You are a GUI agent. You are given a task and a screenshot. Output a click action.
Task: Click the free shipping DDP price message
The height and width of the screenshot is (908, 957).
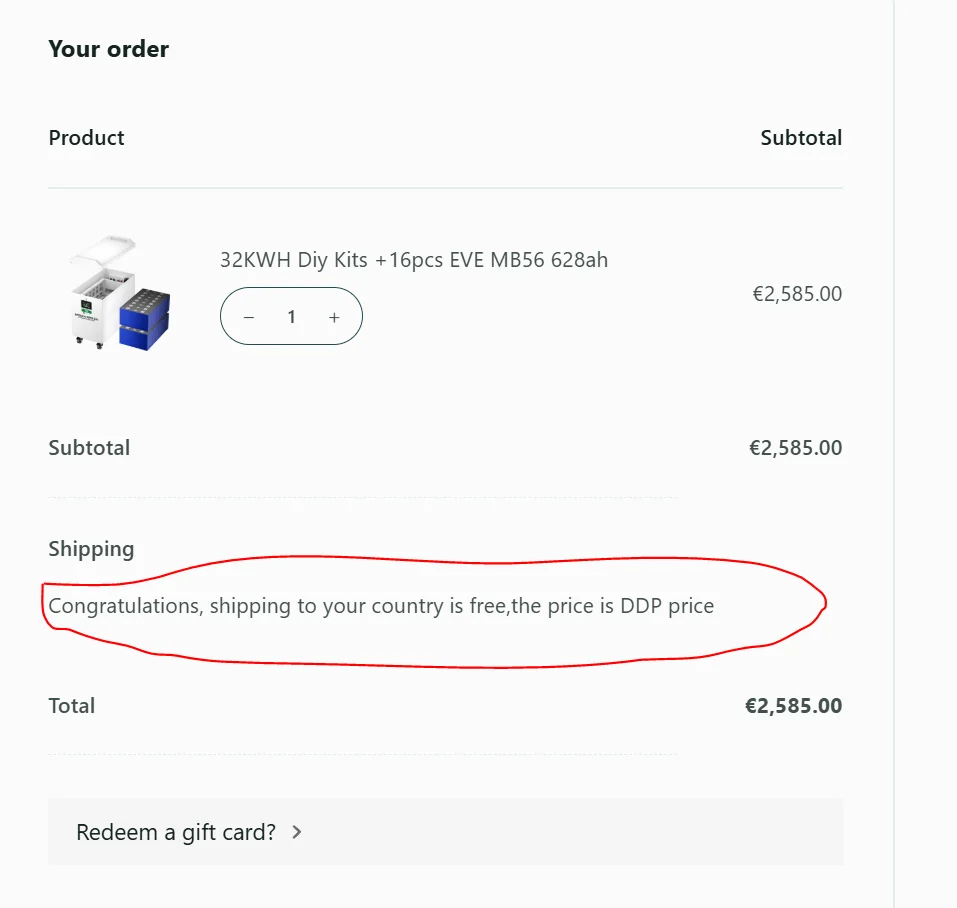[x=381, y=606]
